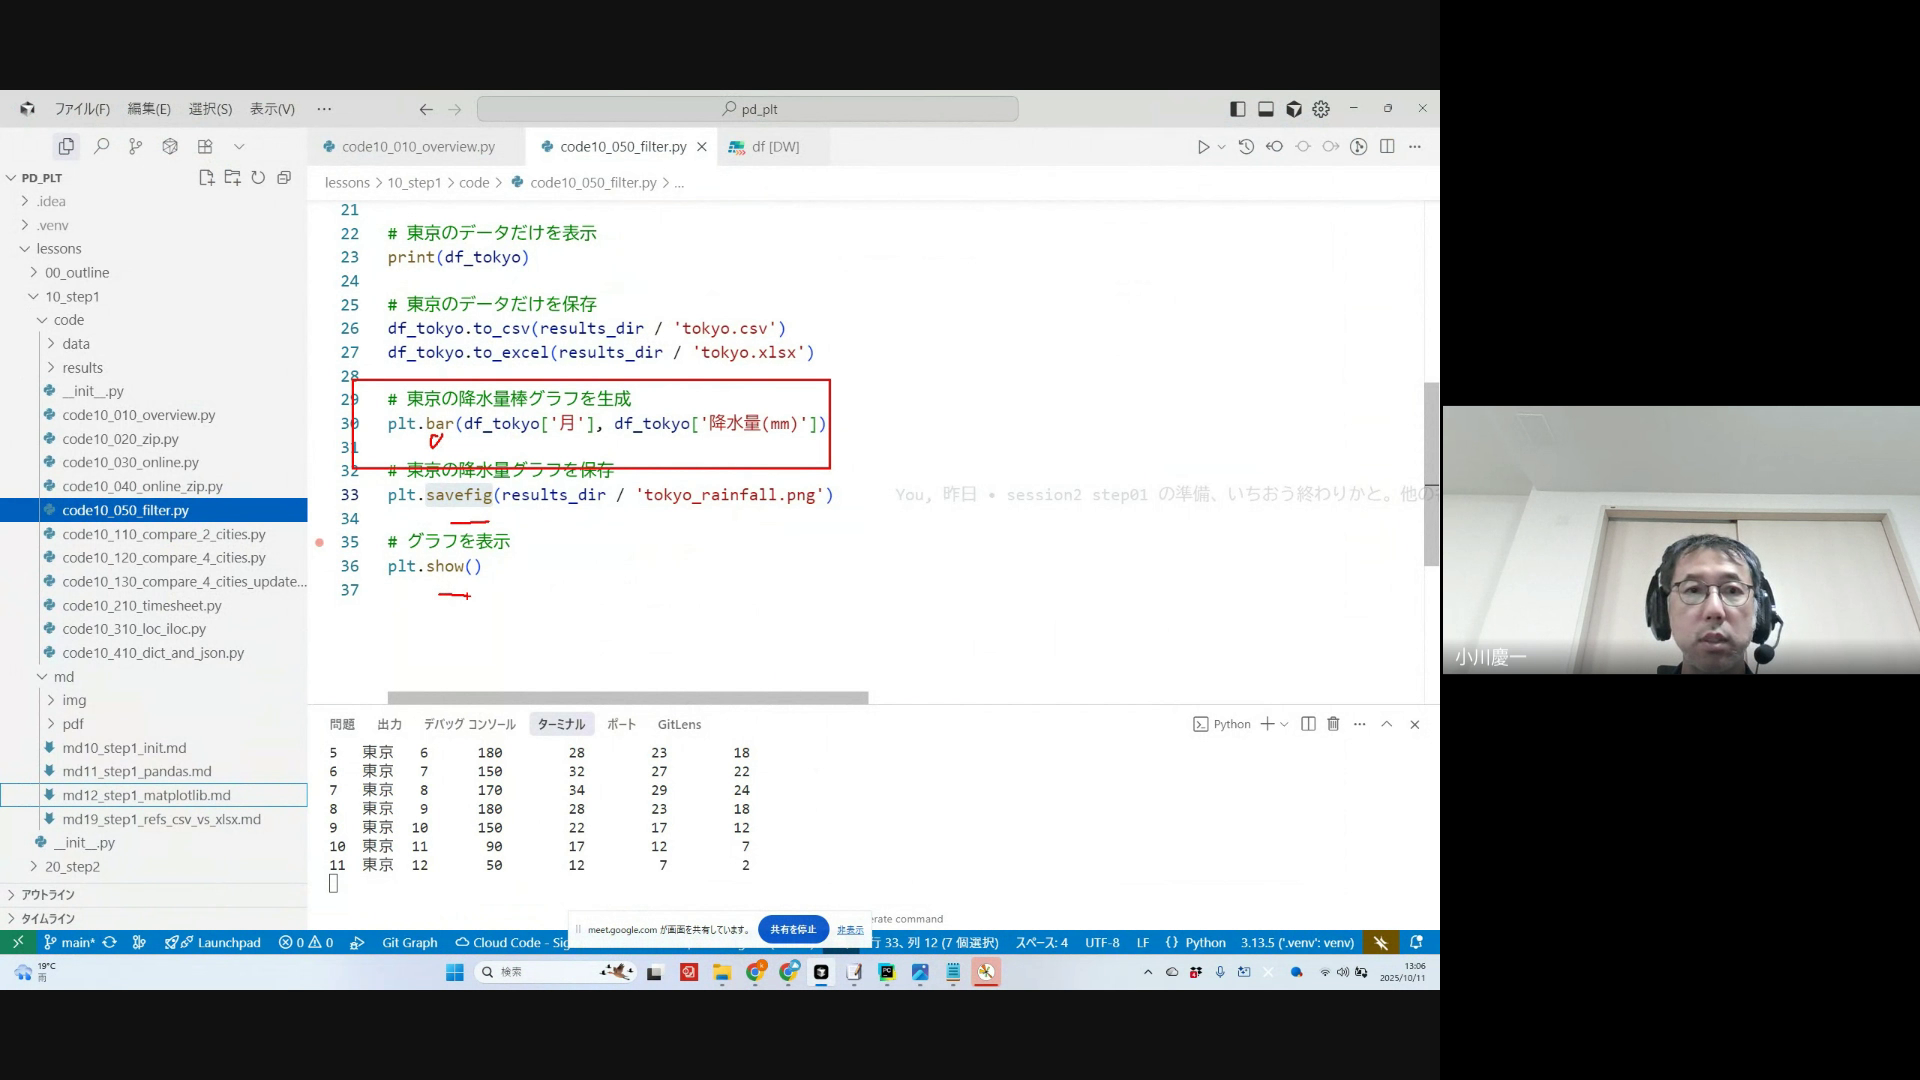Expand the 20_step2 folder
The height and width of the screenshot is (1080, 1920).
71,867
